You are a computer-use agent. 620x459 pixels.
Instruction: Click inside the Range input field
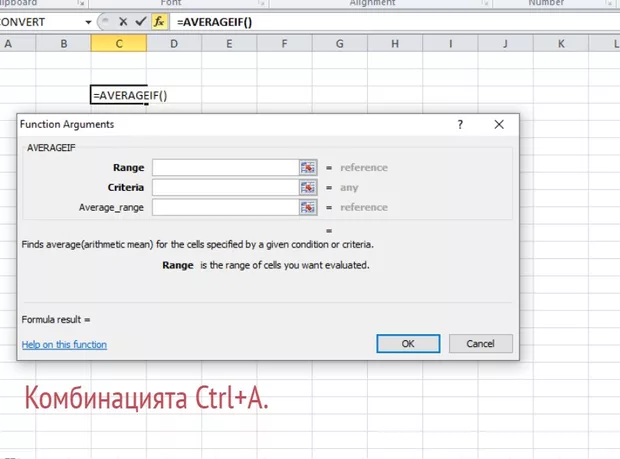225,167
